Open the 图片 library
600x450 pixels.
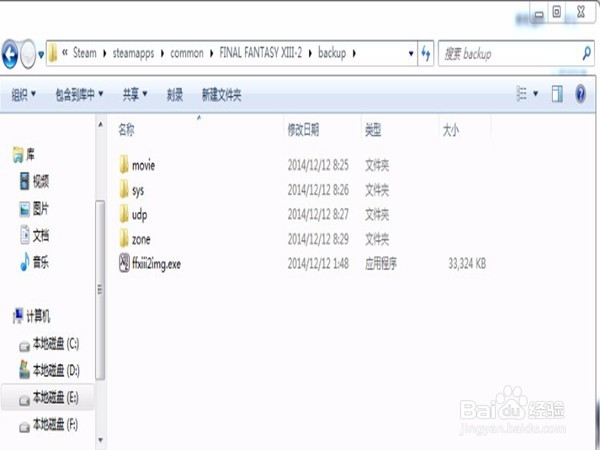pos(41,209)
